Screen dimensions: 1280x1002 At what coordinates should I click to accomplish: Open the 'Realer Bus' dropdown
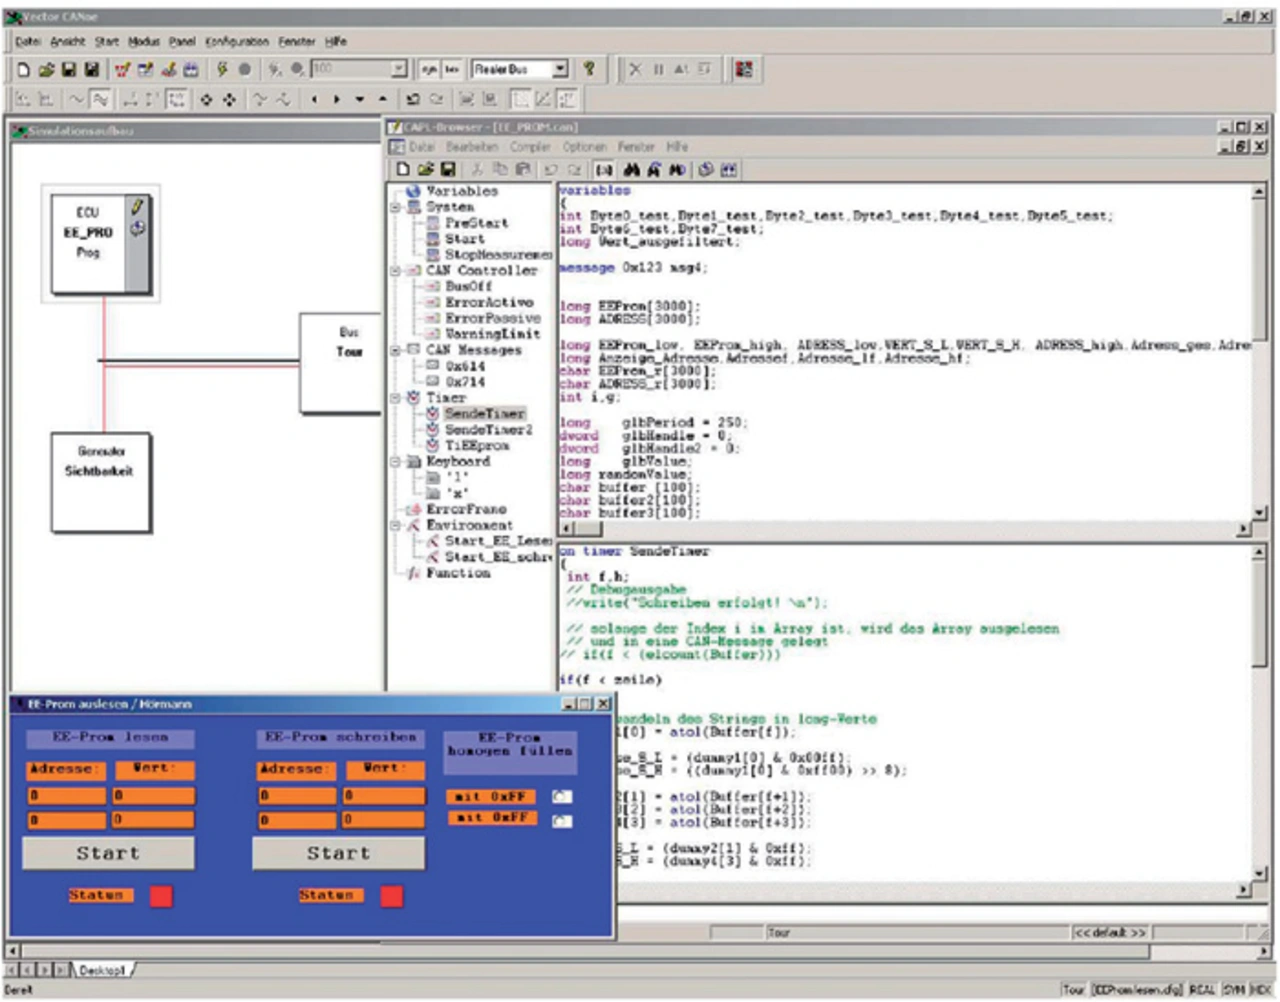click(x=560, y=69)
